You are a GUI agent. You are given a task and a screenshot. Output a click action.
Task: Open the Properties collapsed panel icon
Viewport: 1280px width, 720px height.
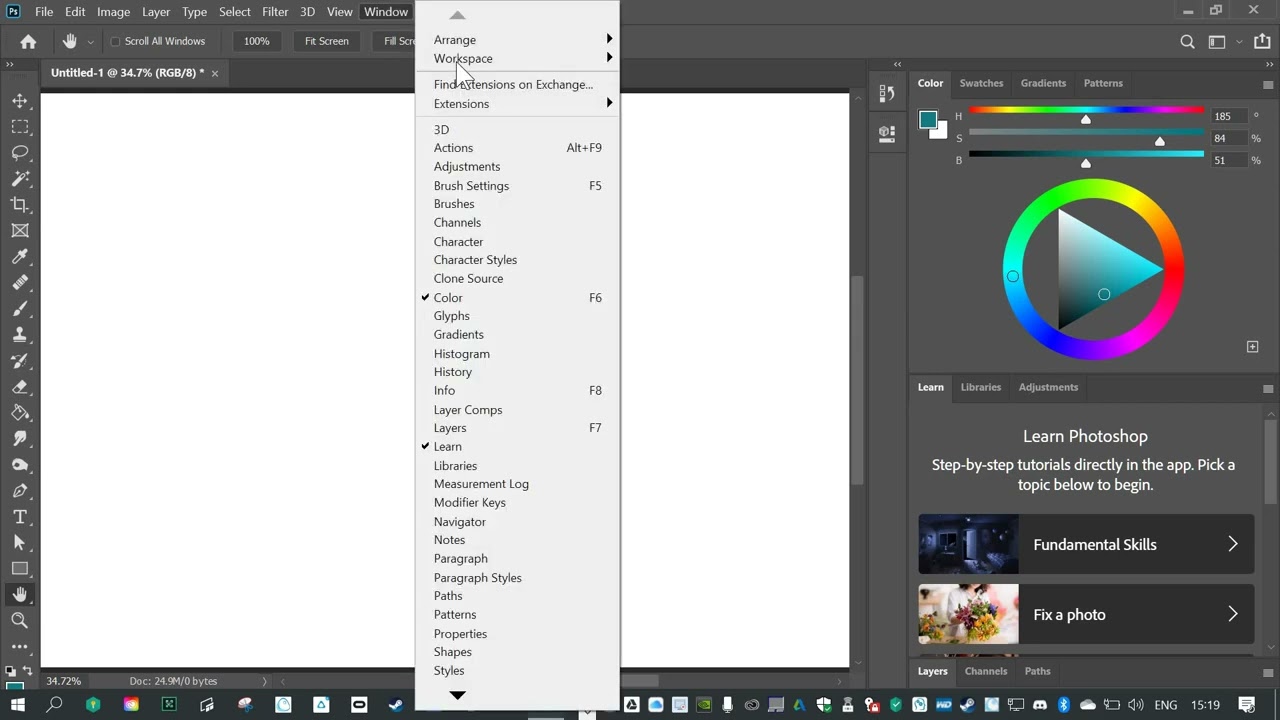886,133
